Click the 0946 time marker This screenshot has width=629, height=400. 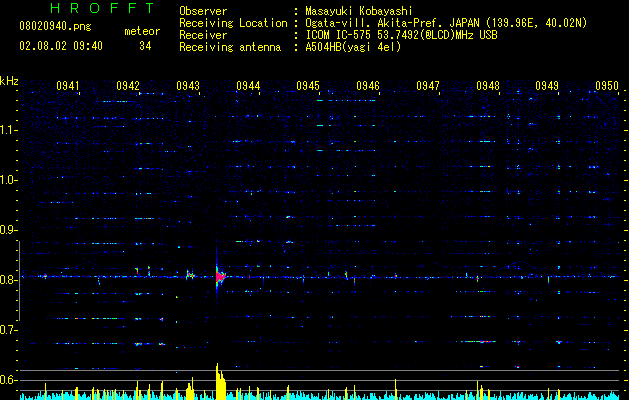(368, 86)
